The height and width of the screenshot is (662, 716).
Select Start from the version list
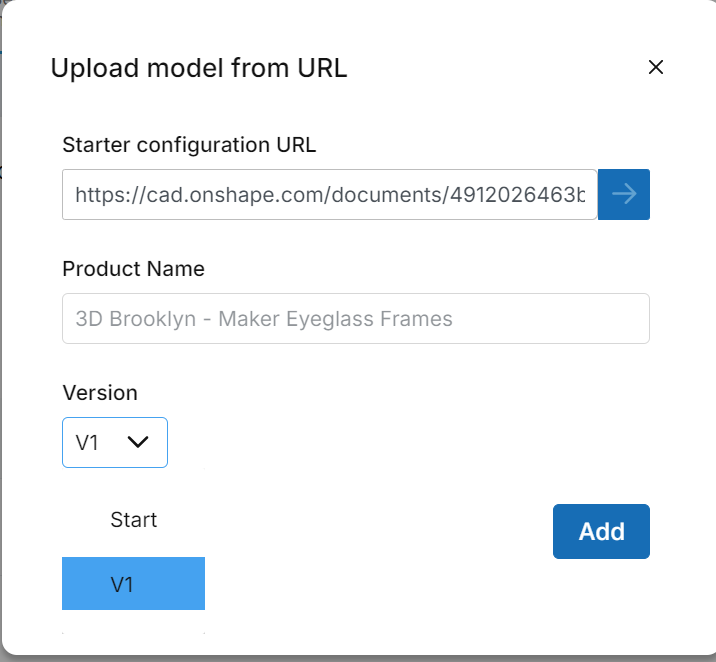(x=134, y=520)
